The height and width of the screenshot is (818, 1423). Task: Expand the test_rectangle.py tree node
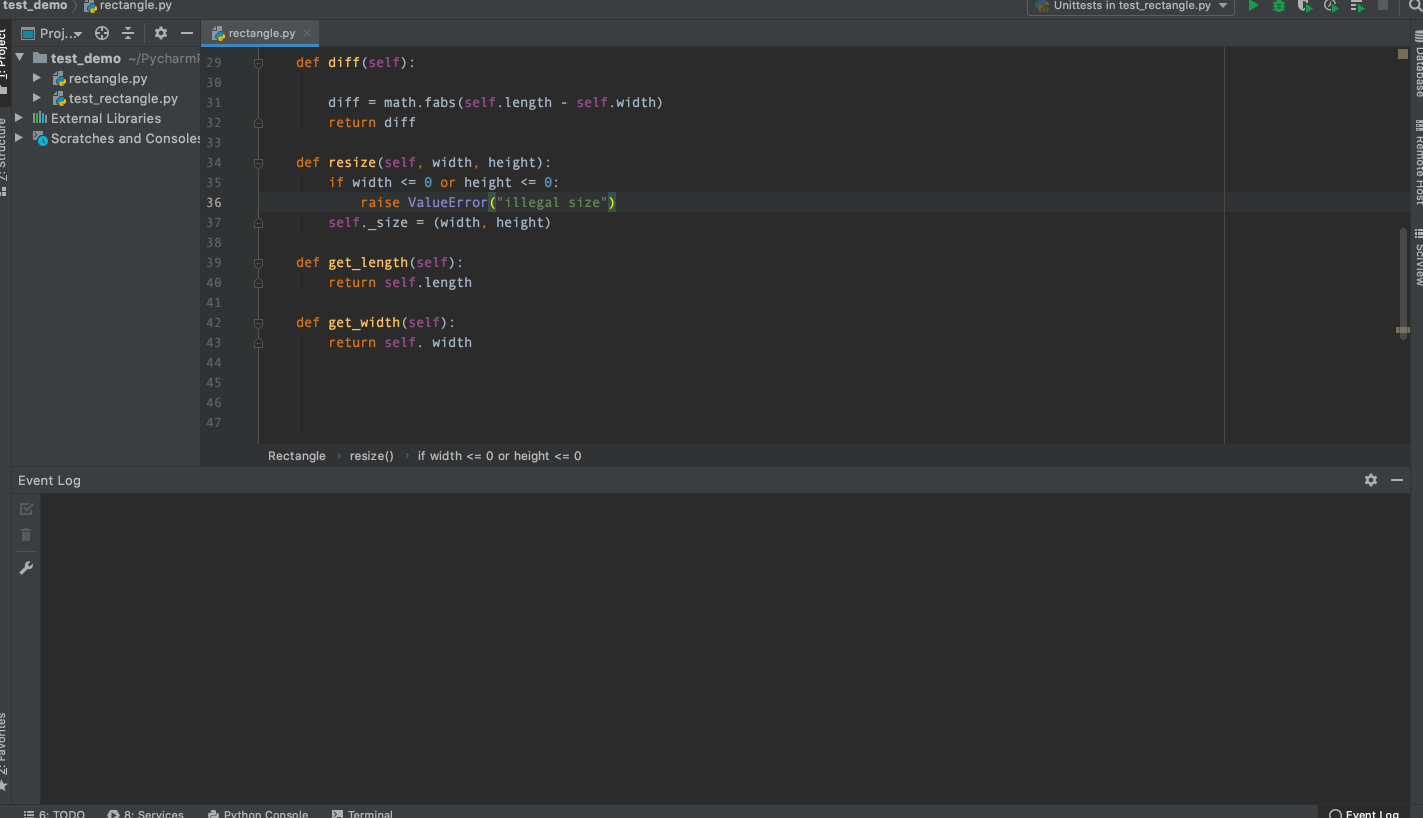coord(37,98)
